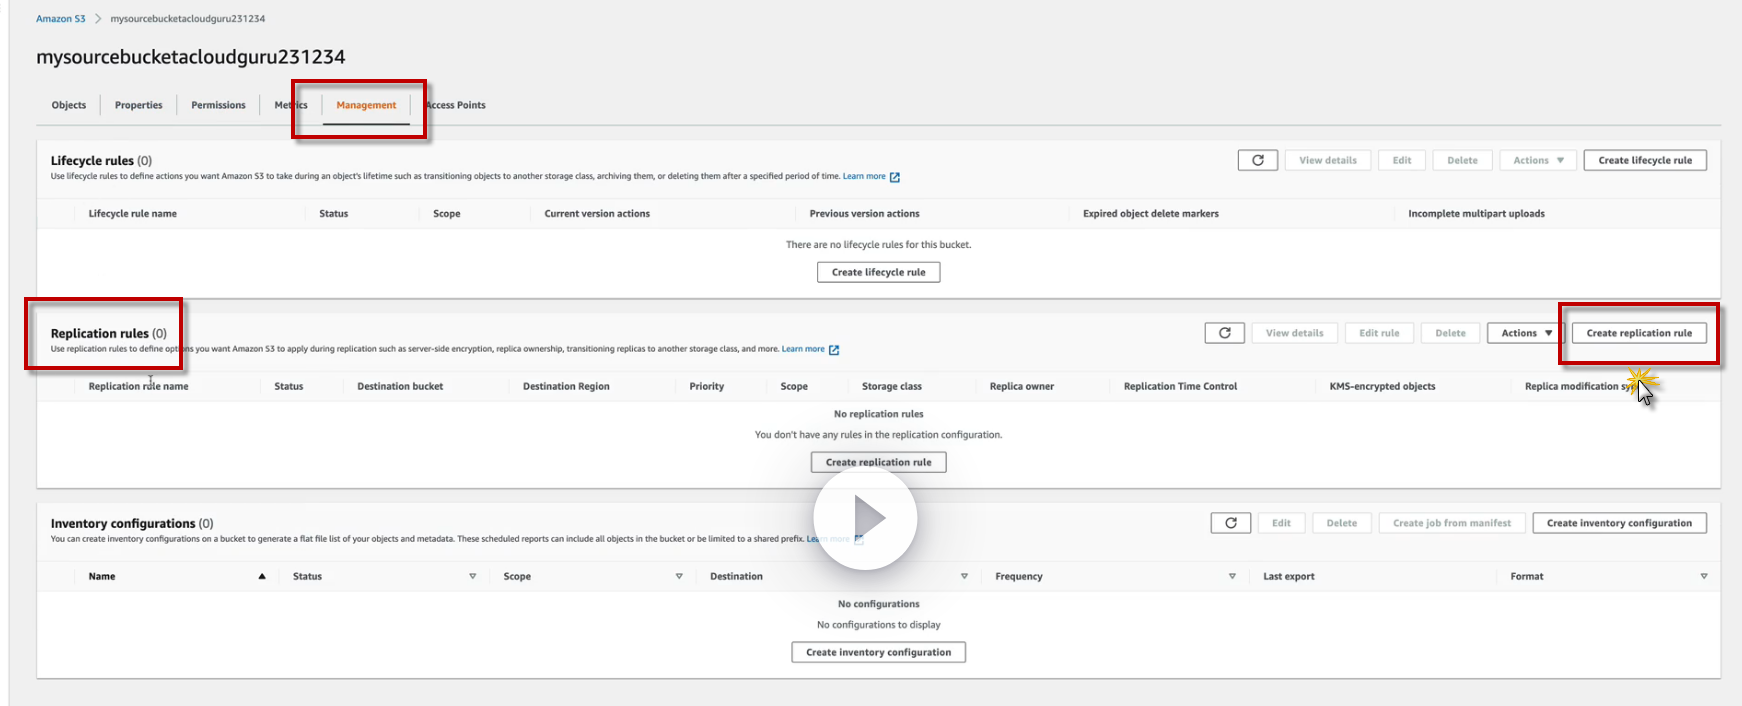This screenshot has height=706, width=1742.
Task: Click Create lifecycle rule in the empty table
Action: click(878, 272)
